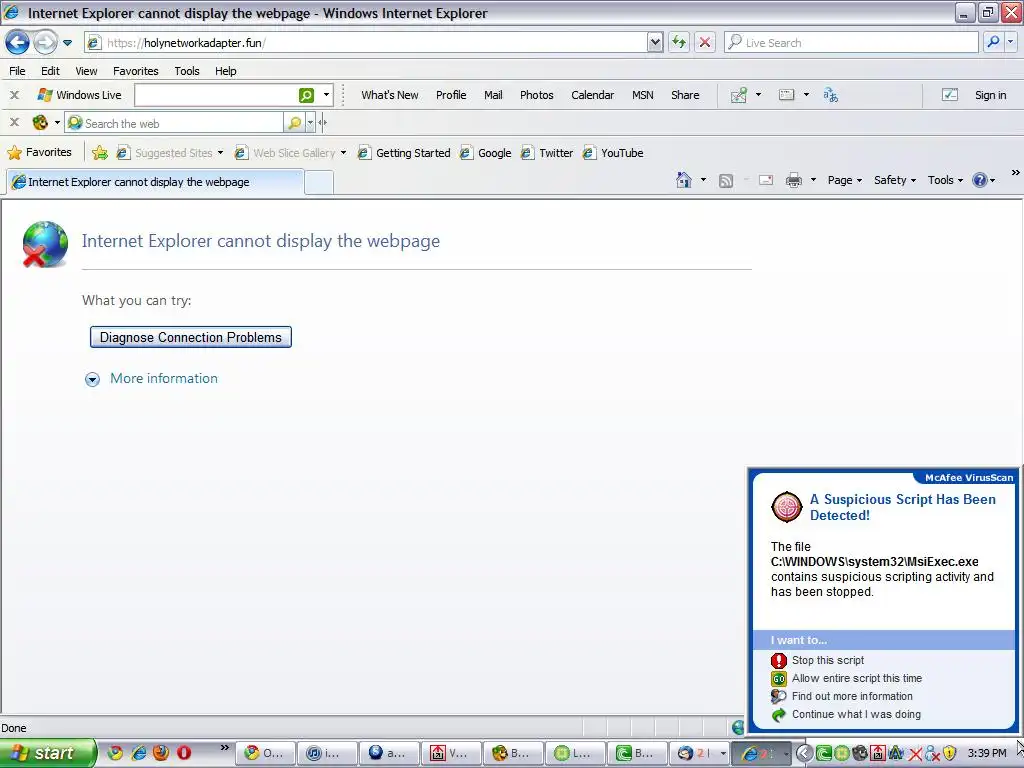Click the Windows Live translate icon
This screenshot has height=768, width=1024.
click(831, 95)
